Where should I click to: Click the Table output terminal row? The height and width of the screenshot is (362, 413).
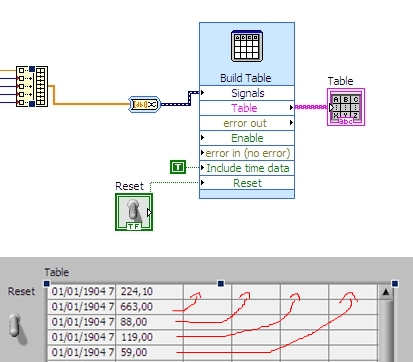pos(247,108)
